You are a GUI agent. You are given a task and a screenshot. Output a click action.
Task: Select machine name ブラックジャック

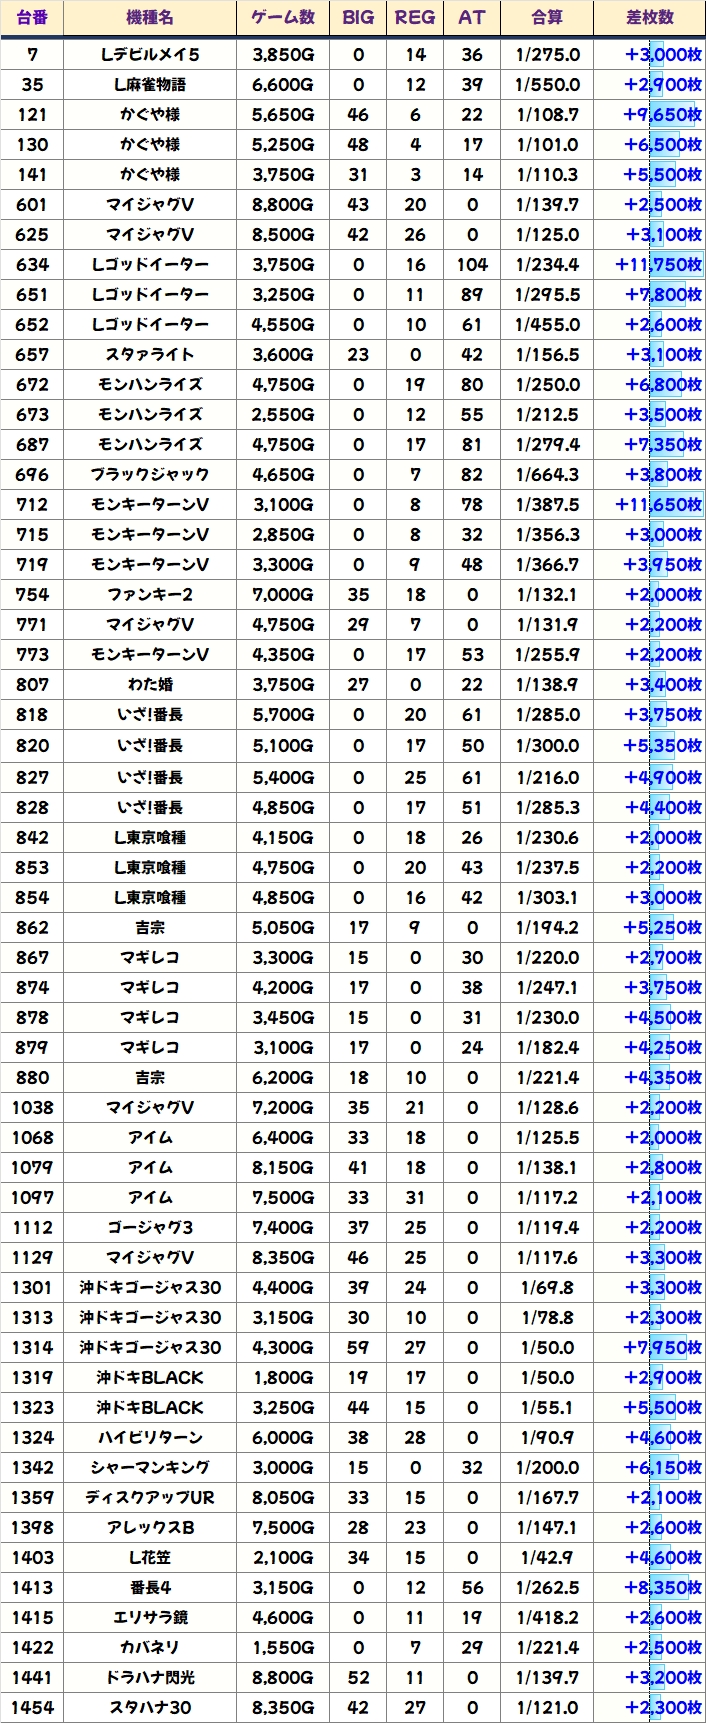tap(150, 475)
